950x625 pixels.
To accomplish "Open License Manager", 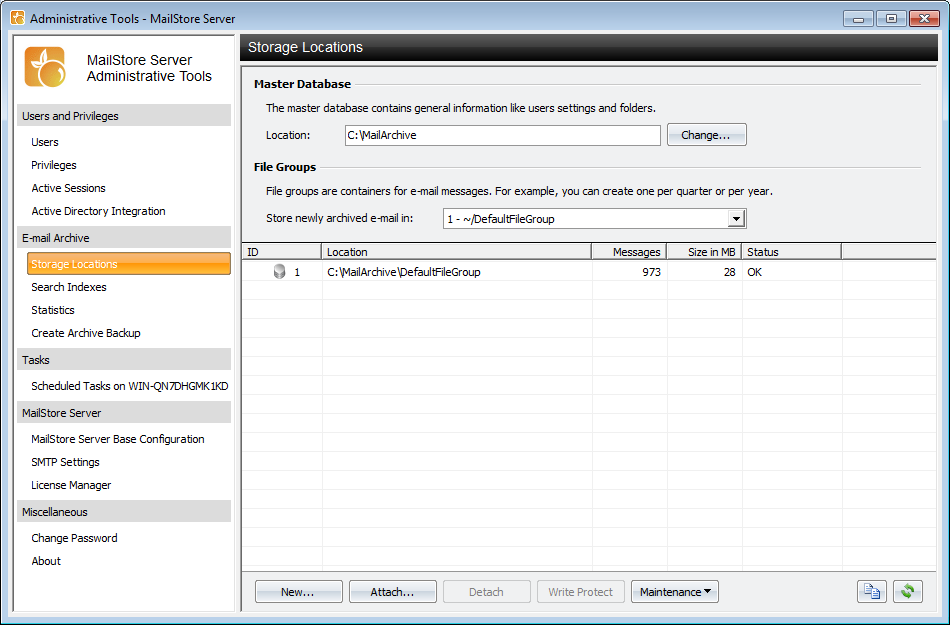I will pyautogui.click(x=71, y=485).
